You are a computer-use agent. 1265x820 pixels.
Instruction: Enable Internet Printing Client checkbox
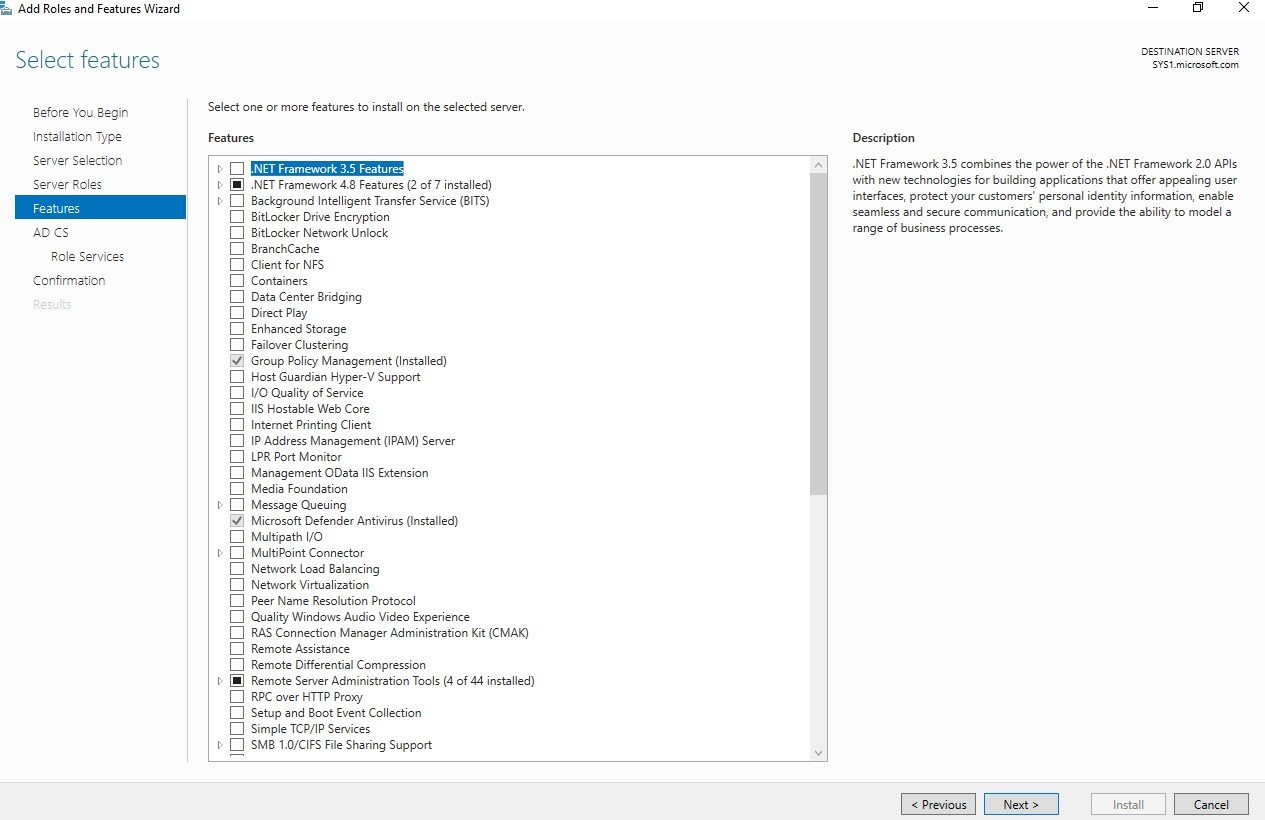(237, 425)
